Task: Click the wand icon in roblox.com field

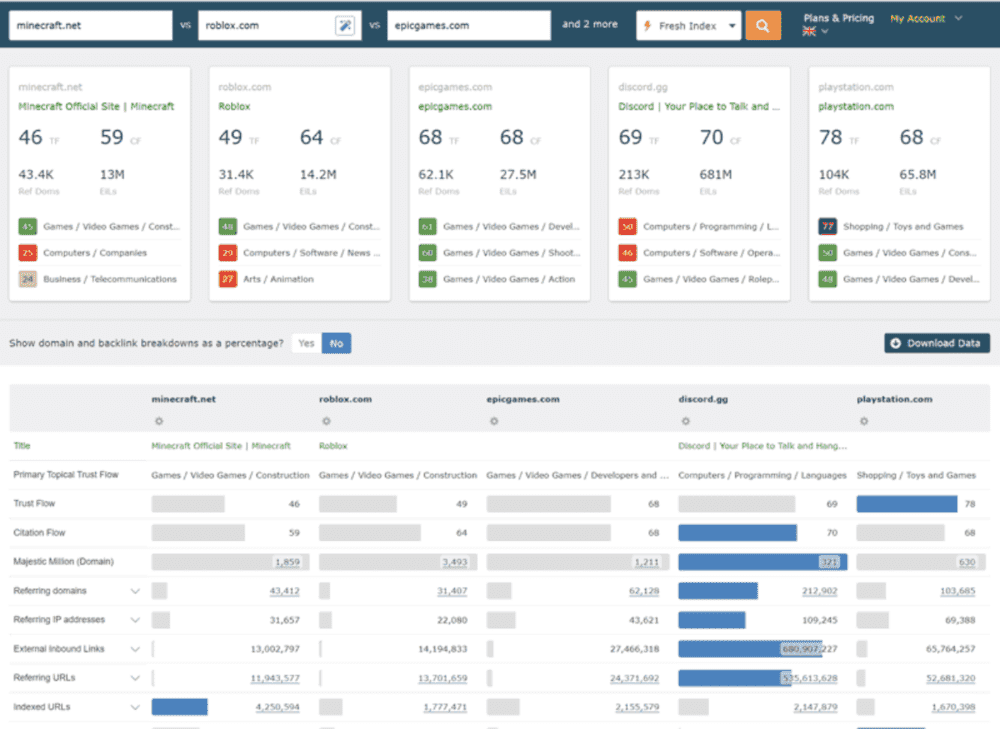Action: pyautogui.click(x=345, y=26)
